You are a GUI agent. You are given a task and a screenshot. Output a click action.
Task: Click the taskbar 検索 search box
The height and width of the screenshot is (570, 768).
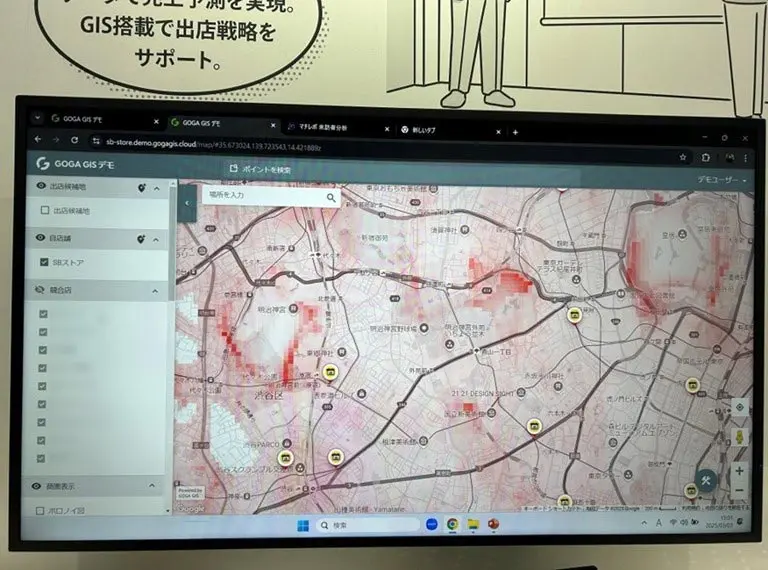[367, 525]
